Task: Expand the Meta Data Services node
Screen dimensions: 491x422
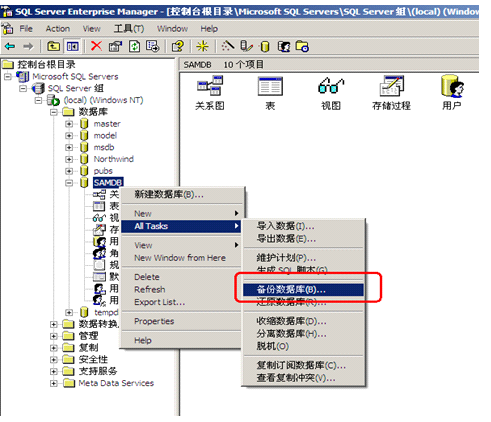Action: 54,383
